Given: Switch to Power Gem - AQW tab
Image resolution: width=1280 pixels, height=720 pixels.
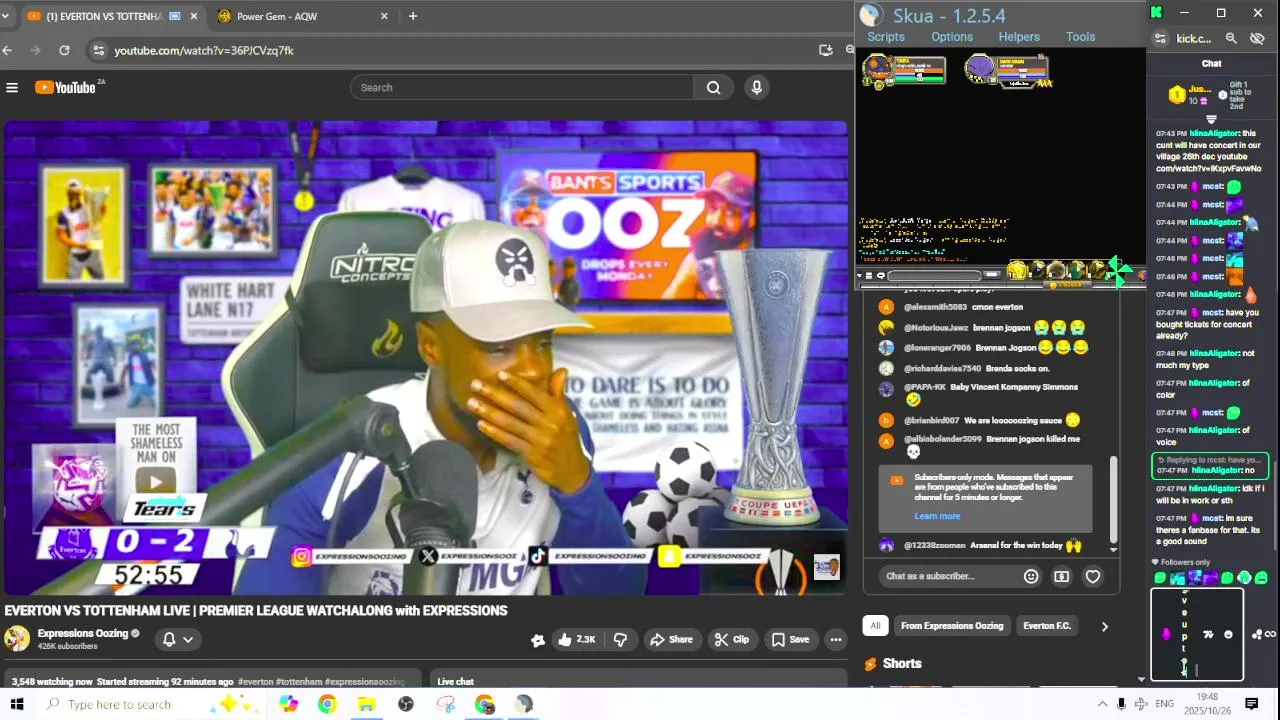Looking at the screenshot, I should pos(300,16).
